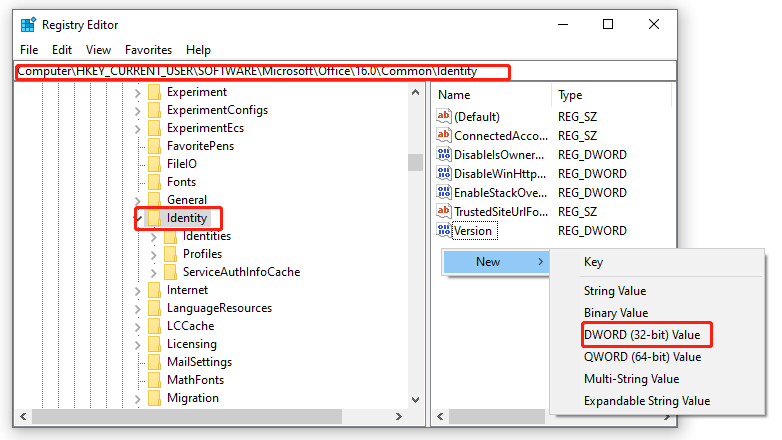Open the View menu

coord(98,50)
